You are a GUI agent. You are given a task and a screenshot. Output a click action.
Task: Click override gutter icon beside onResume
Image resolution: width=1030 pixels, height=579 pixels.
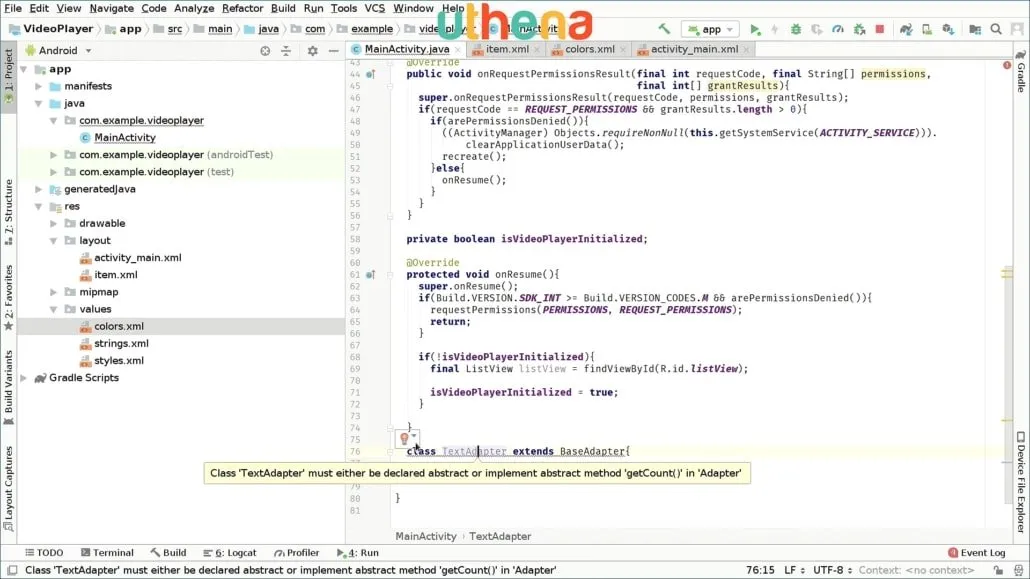pyautogui.click(x=370, y=275)
